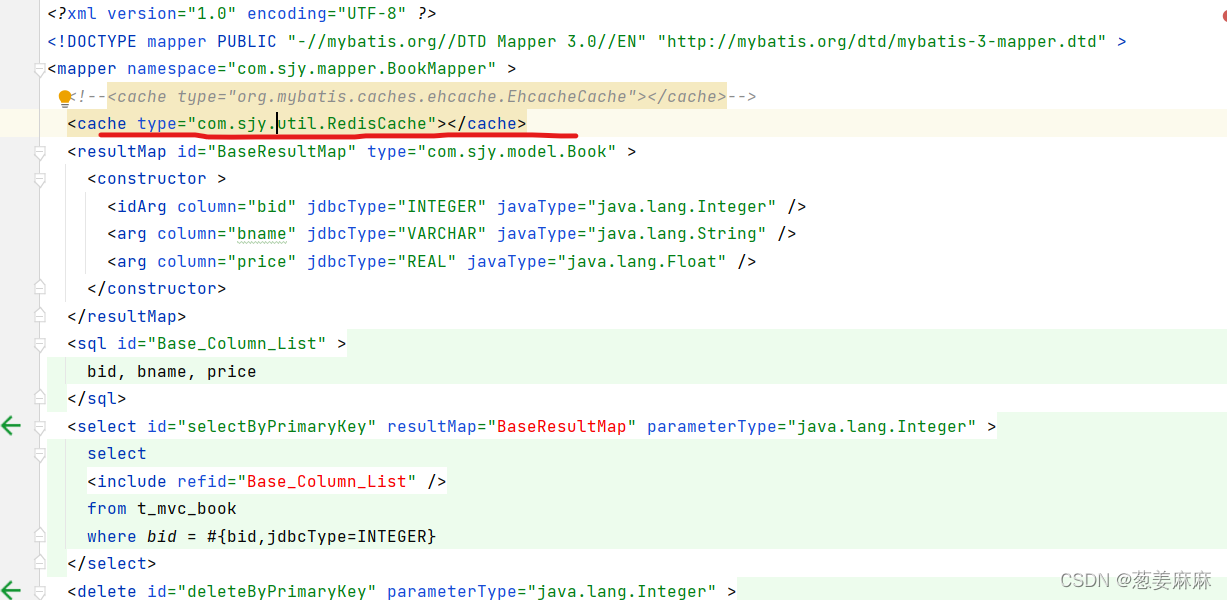
Task: Click the "-//mybatis.org//DTD Mapper 3.0//EN" string
Action: 467,42
